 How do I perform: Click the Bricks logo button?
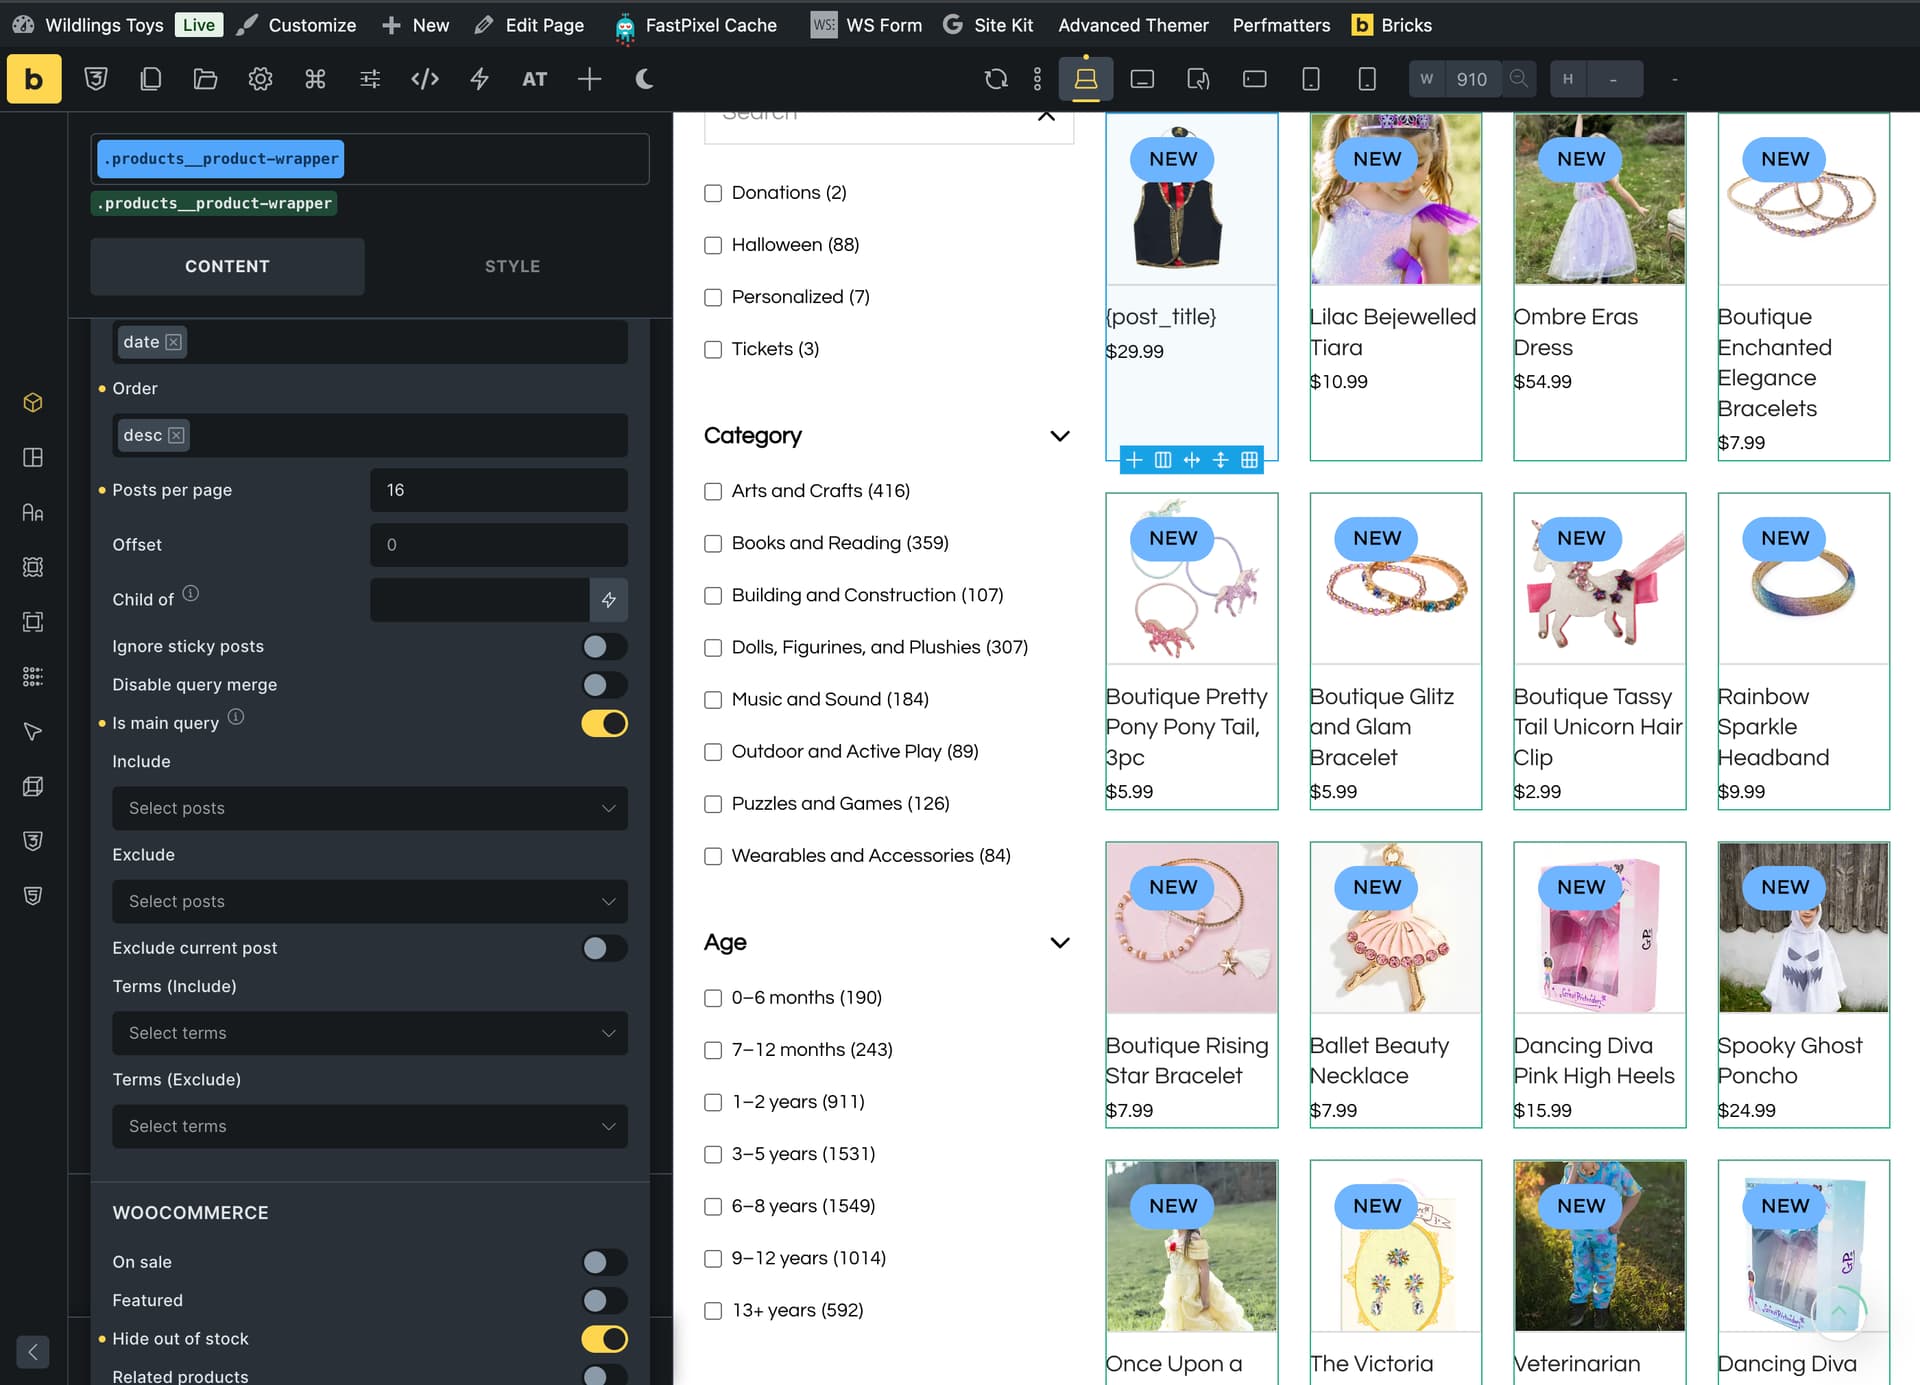34,79
